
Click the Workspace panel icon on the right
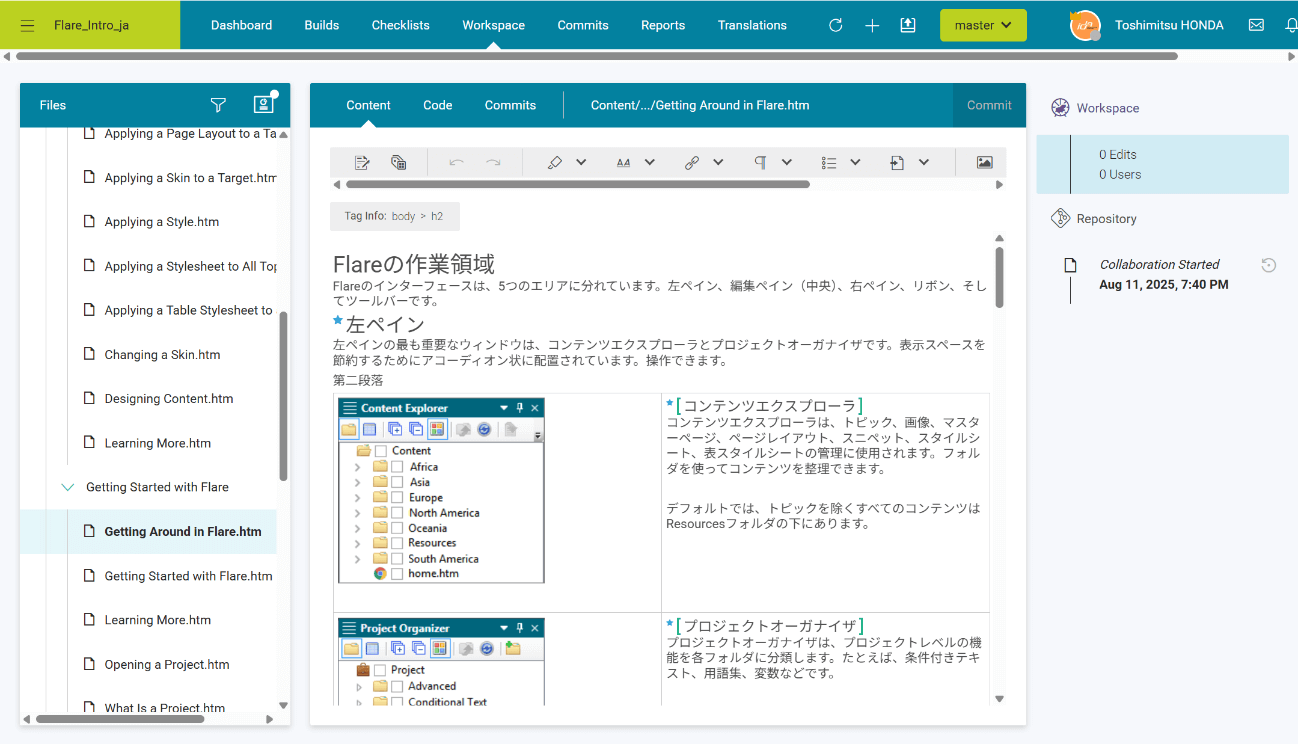click(x=1060, y=108)
